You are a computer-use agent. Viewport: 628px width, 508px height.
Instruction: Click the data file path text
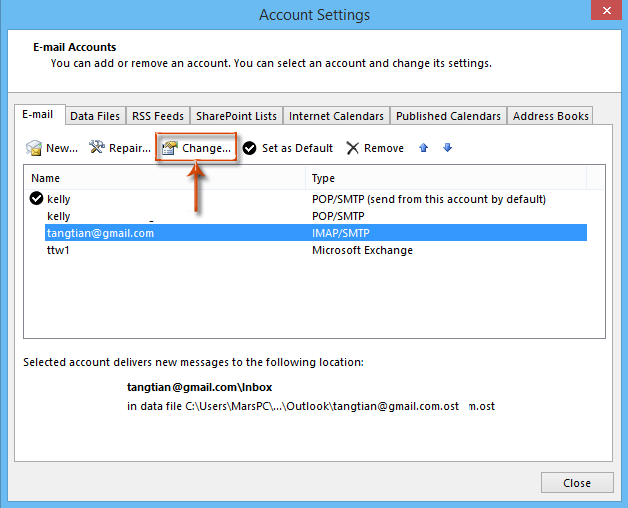[311, 406]
